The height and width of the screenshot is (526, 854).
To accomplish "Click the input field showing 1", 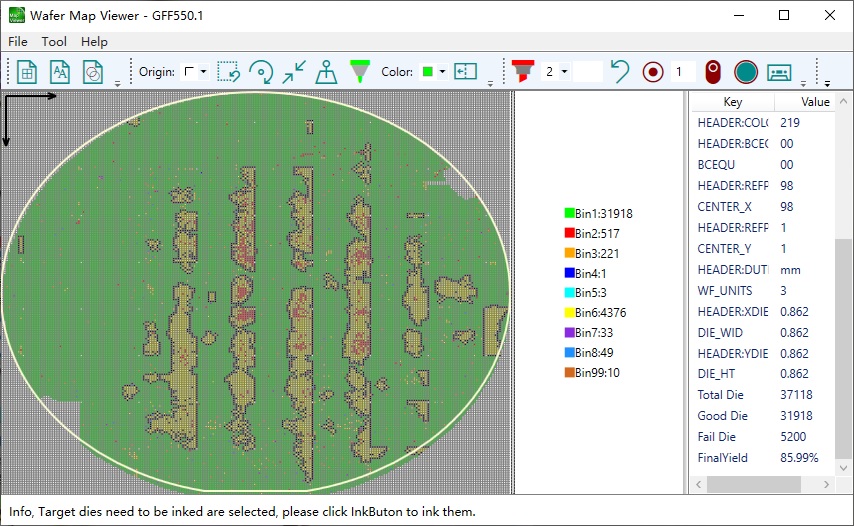I will click(x=681, y=72).
